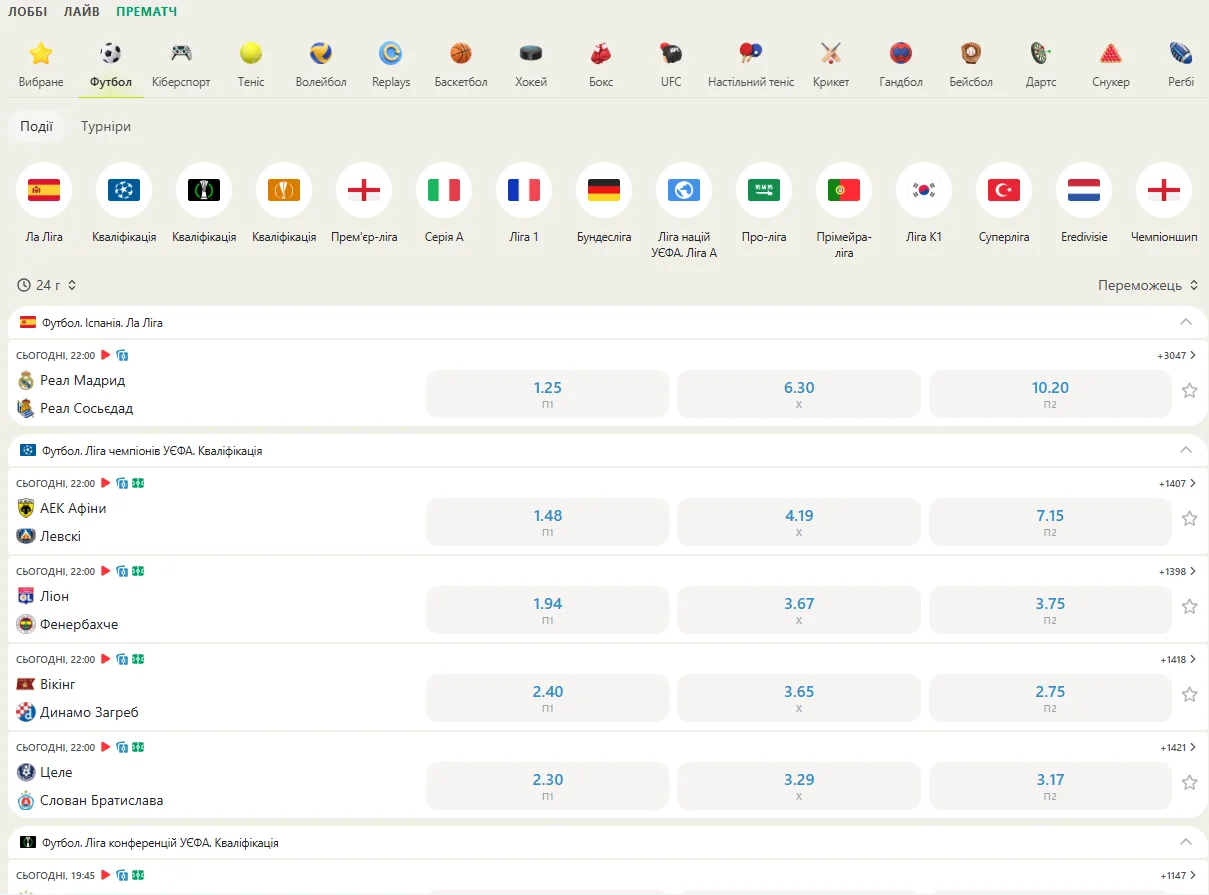
Task: Open the Бундесліга Germany flag shortcut
Action: coord(604,190)
